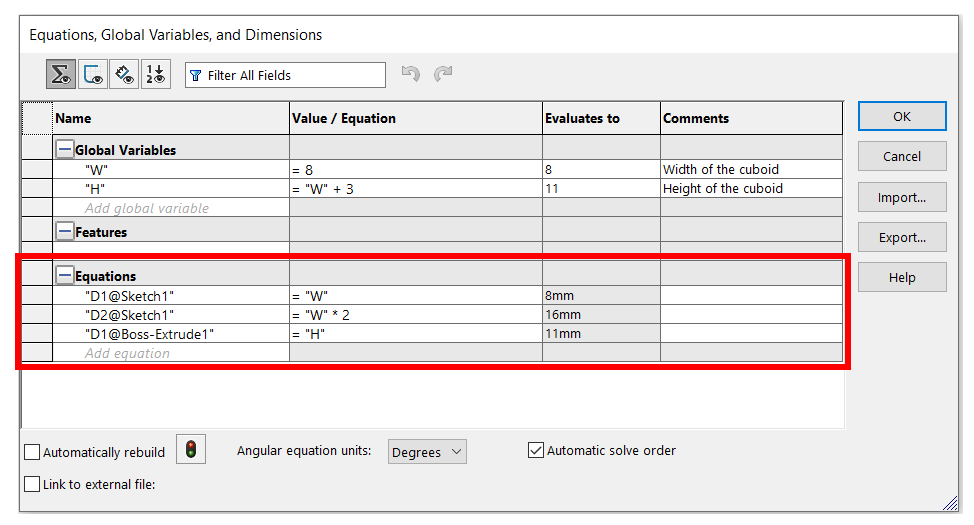Image resolution: width=974 pixels, height=525 pixels.
Task: Click the Add global variable cell
Action: pos(171,208)
